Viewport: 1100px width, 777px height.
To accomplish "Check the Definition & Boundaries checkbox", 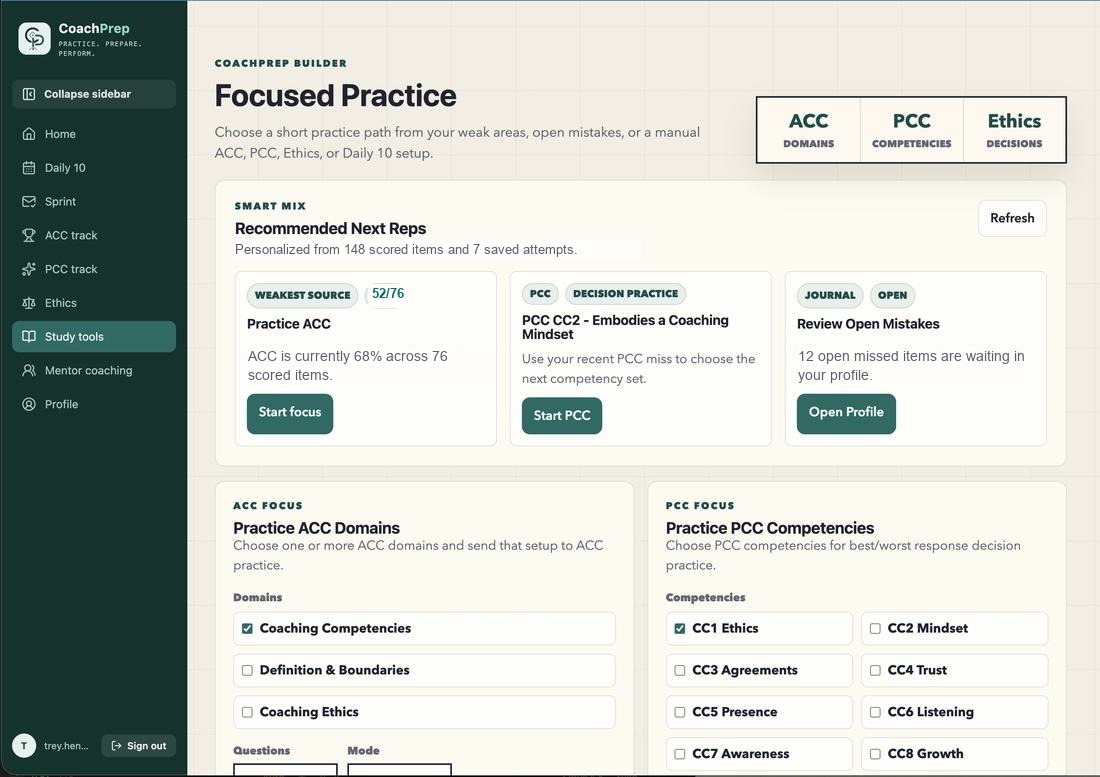I will (x=247, y=670).
